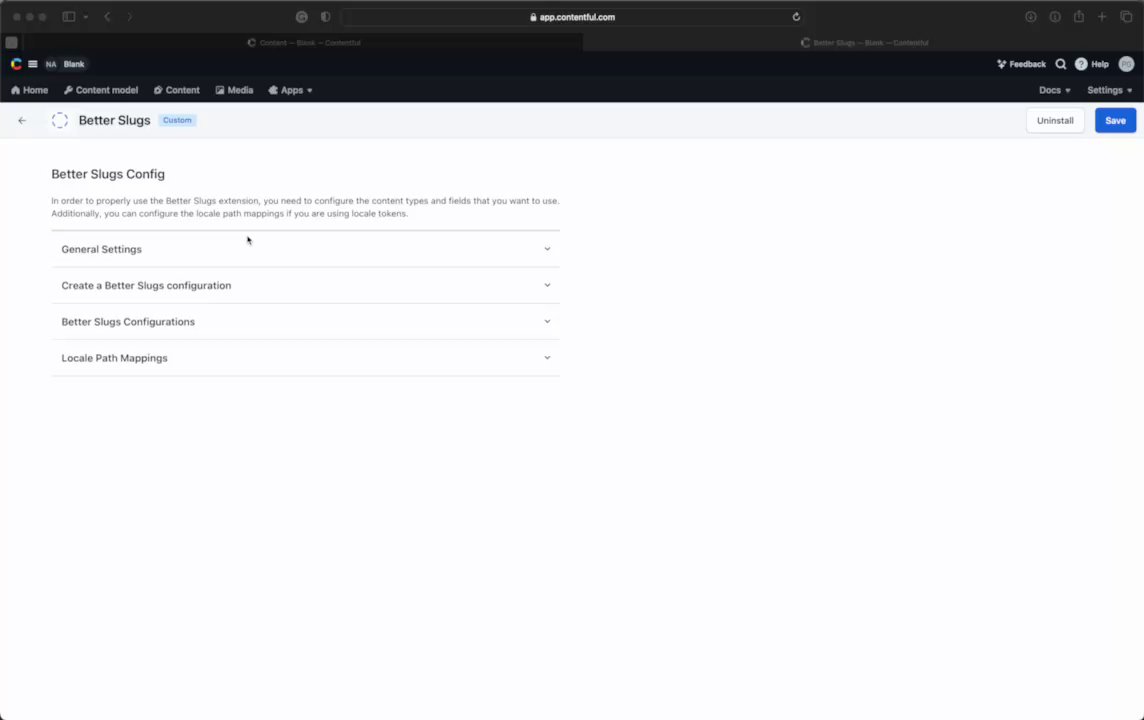Click the Custom tag badge
The height and width of the screenshot is (720, 1144).
pyautogui.click(x=177, y=120)
